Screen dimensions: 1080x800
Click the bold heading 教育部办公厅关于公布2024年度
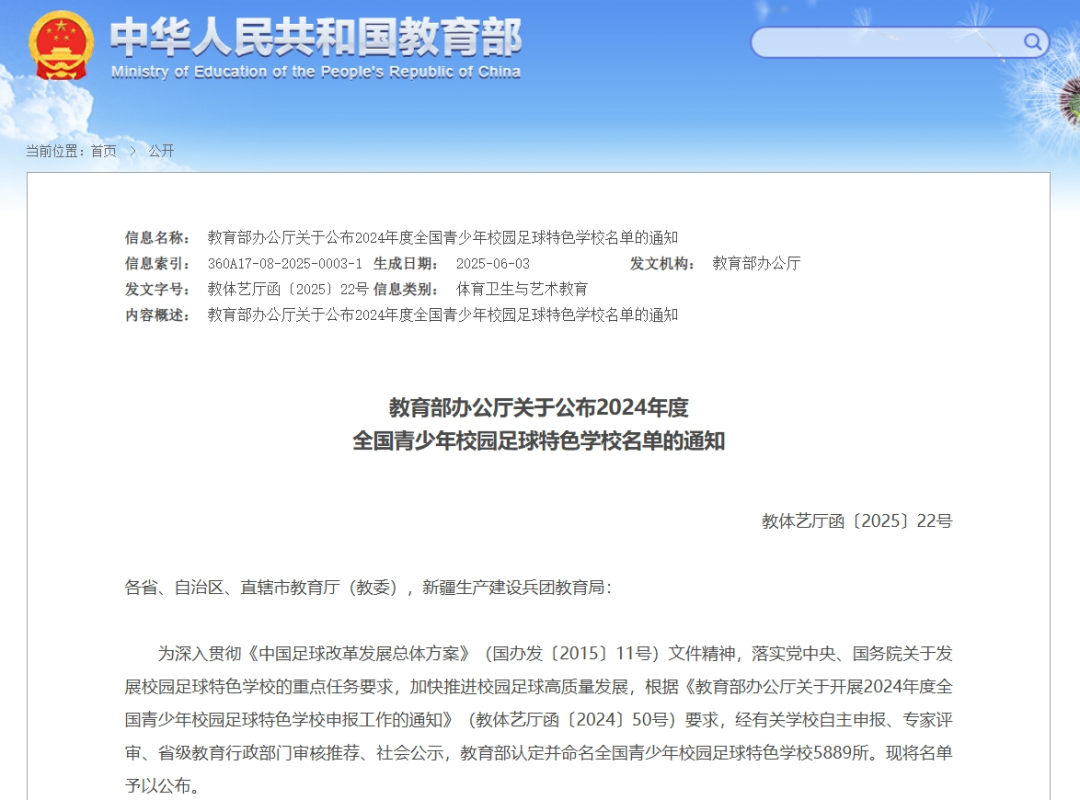click(x=539, y=408)
